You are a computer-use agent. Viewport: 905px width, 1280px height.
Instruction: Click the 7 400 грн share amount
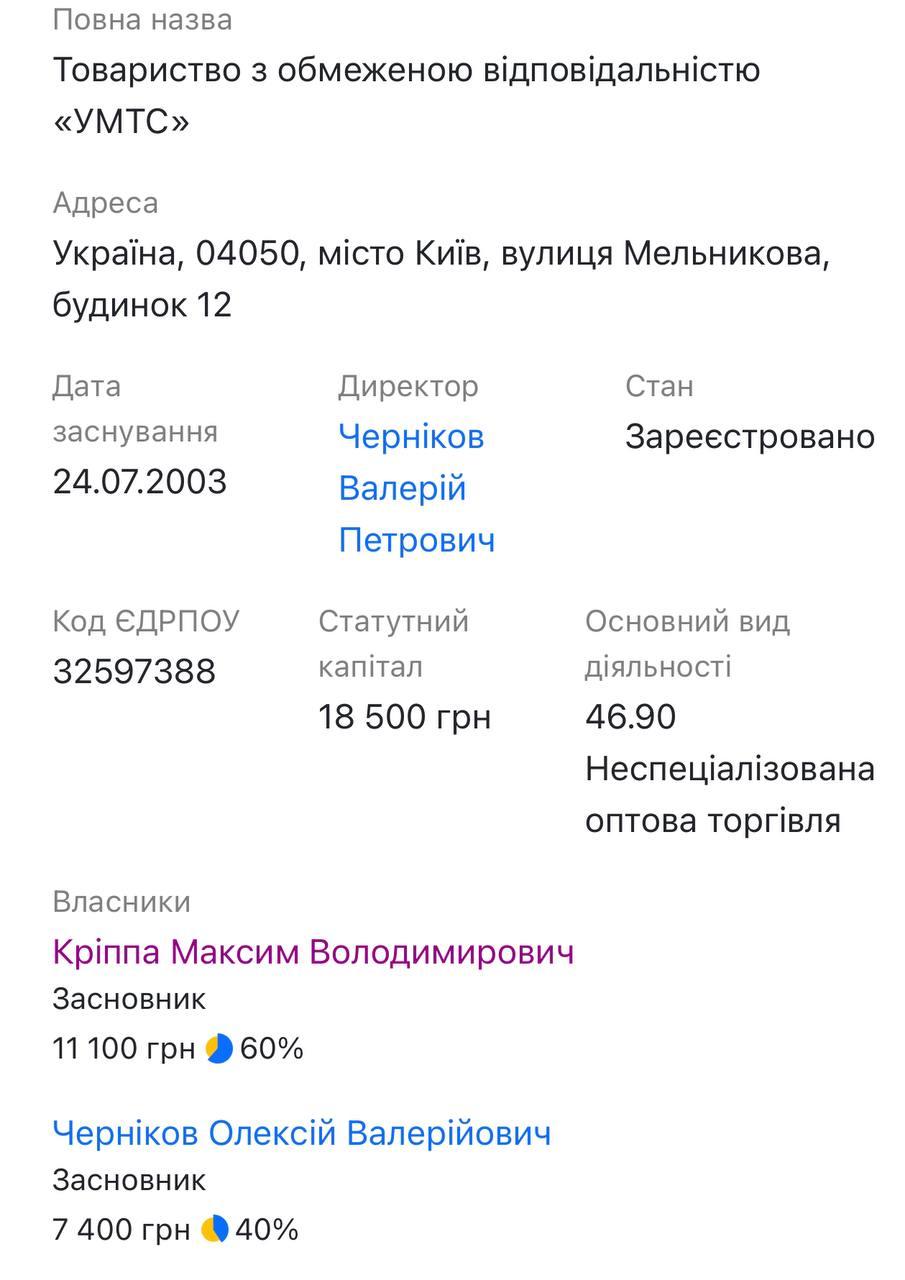click(x=121, y=1230)
